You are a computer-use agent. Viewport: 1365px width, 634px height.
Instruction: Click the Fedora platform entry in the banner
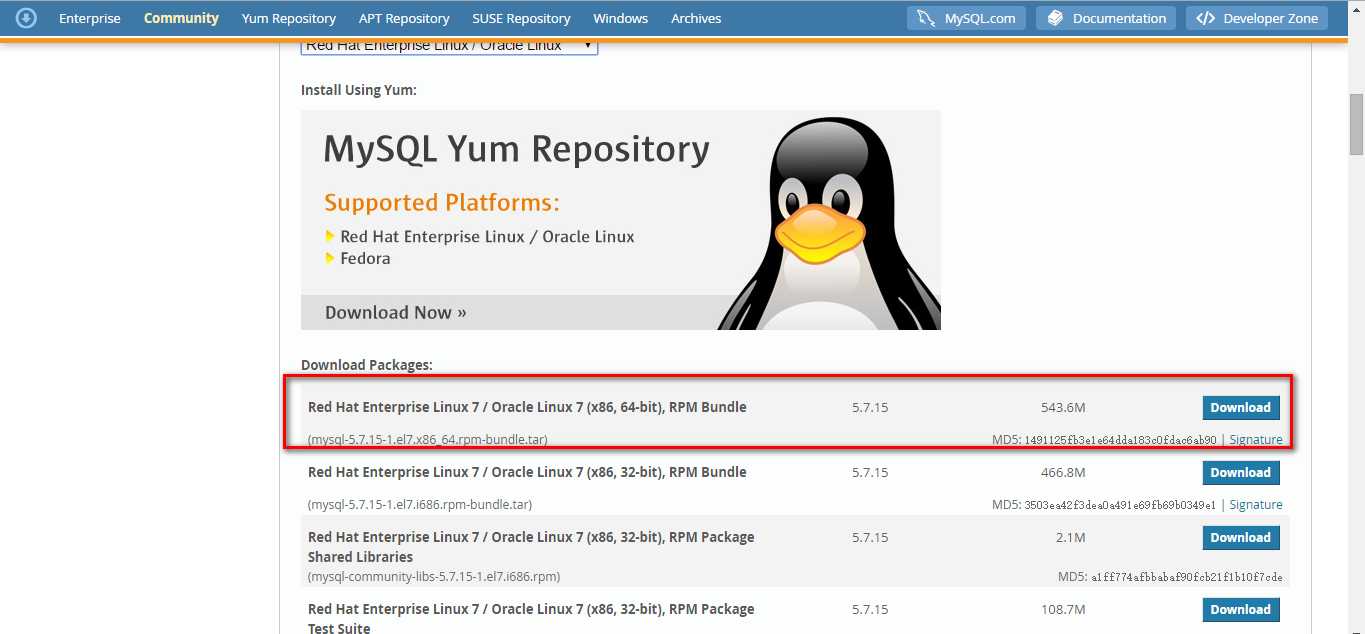coord(365,258)
